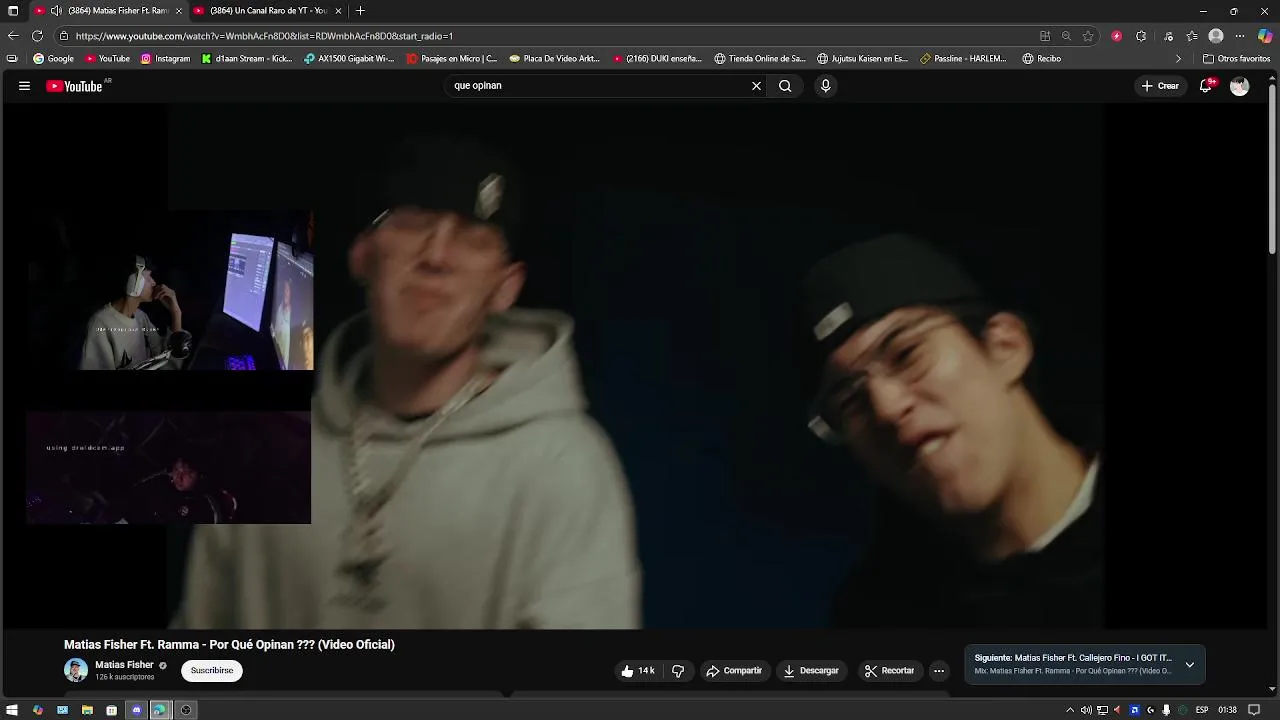Open the Edge profile icon

point(1216,36)
